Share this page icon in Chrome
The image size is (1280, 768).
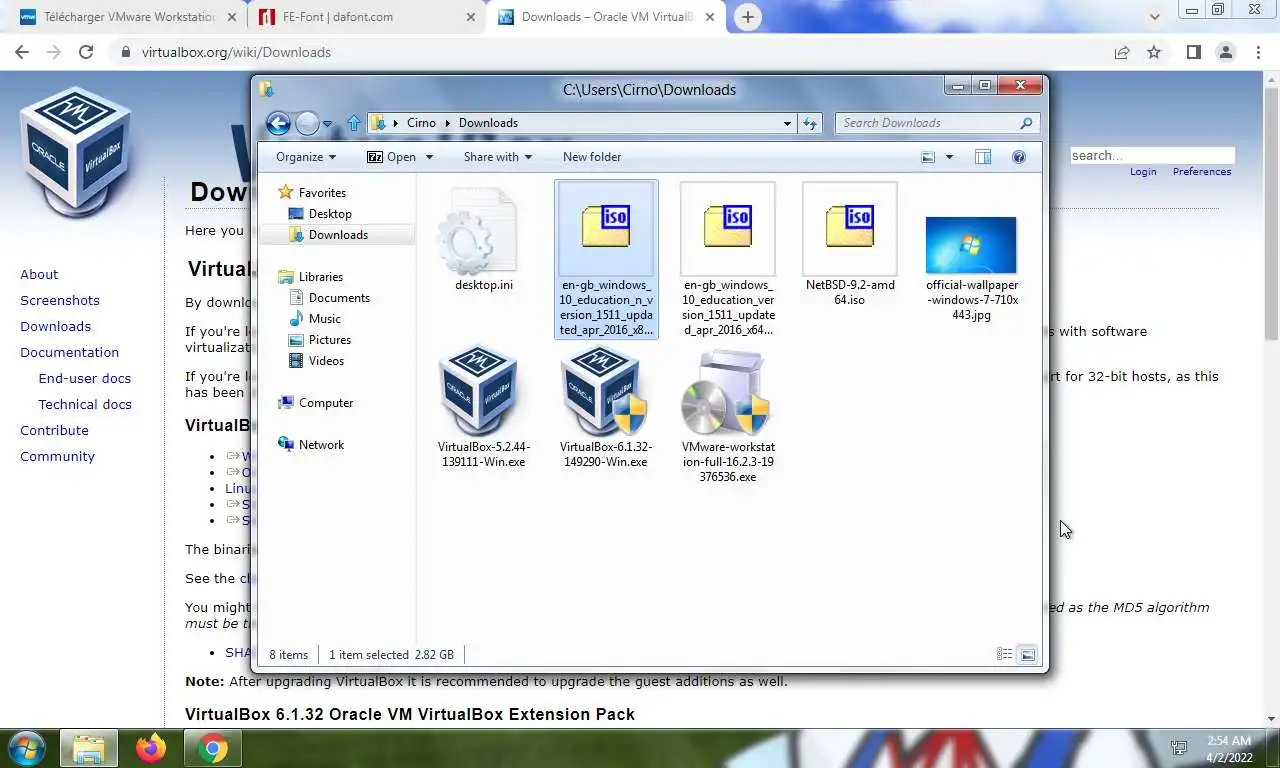coord(1122,52)
